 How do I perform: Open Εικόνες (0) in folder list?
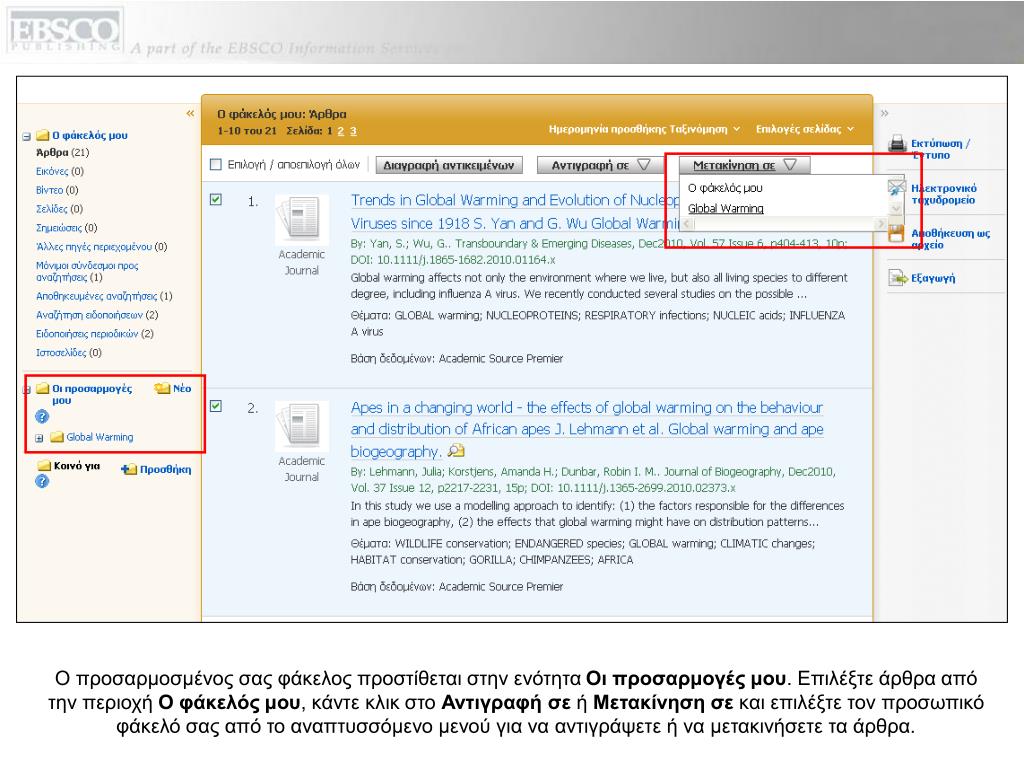click(x=59, y=171)
